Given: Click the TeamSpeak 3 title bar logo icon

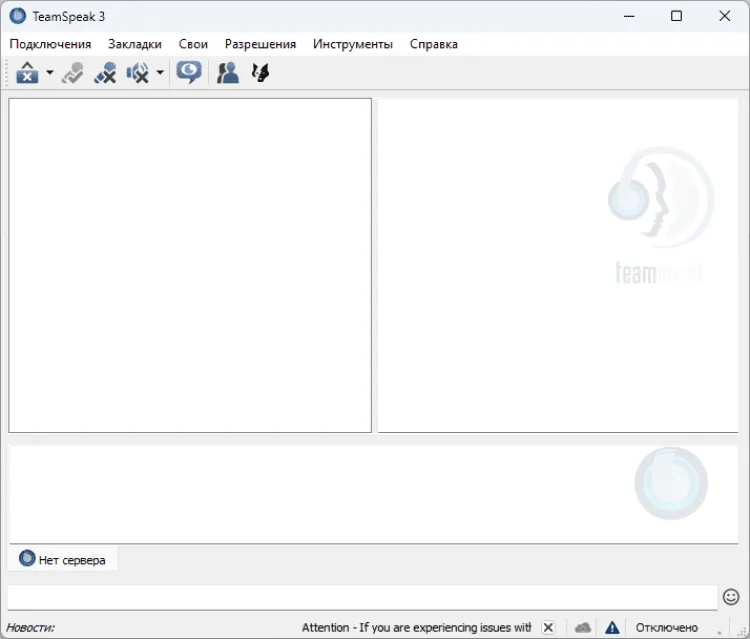Looking at the screenshot, I should click(18, 16).
